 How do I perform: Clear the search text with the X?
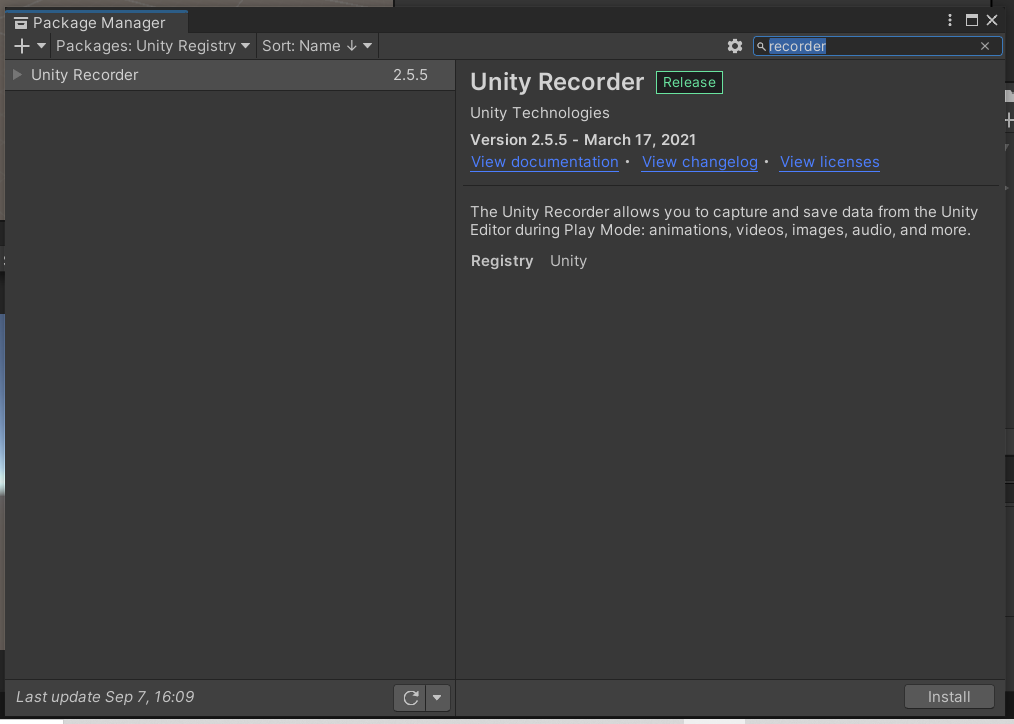(x=985, y=46)
